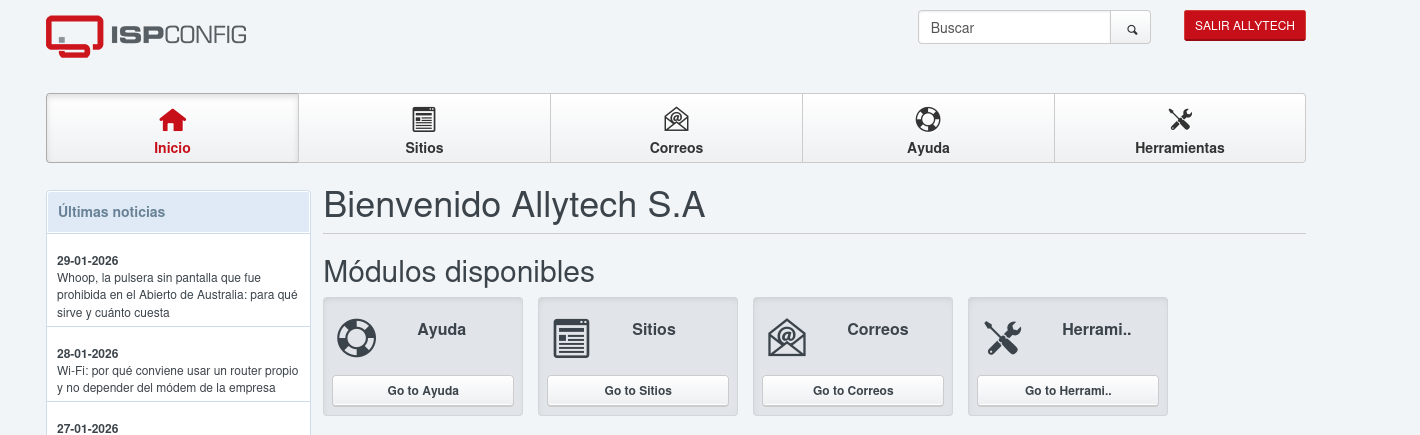This screenshot has height=435, width=1420.
Task: Click the red house Inicio icon
Action: click(x=172, y=120)
